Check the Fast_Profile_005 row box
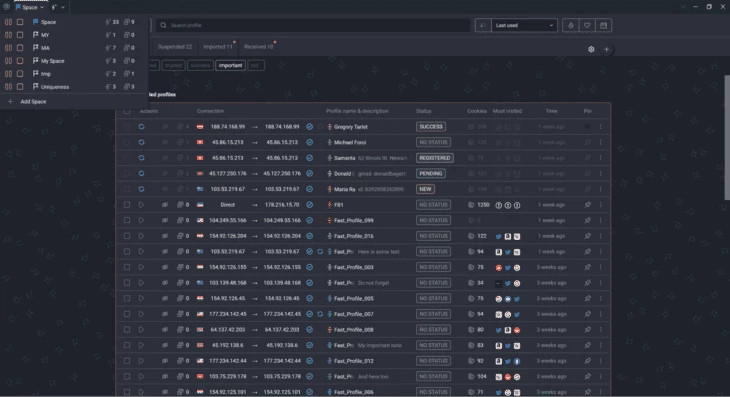The width and height of the screenshot is (730, 397). pyautogui.click(x=127, y=298)
